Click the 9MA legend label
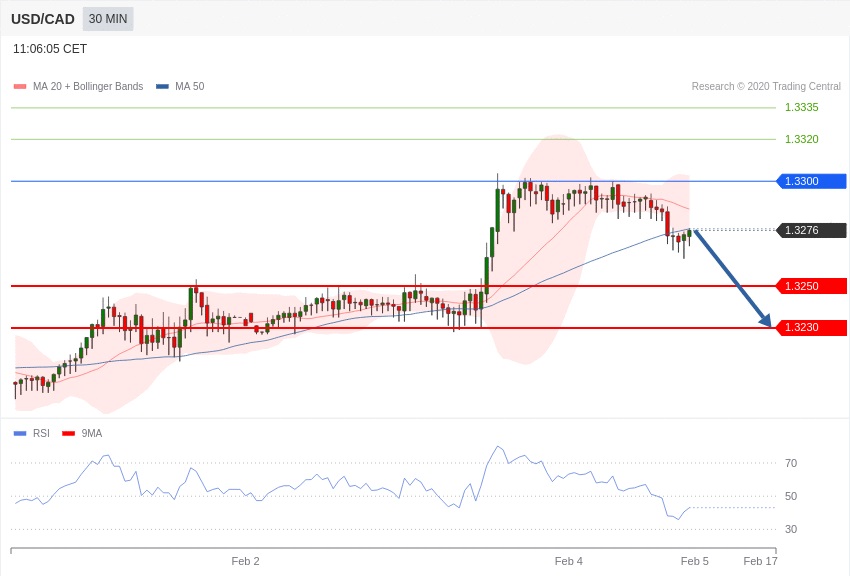Viewport: 850px width, 576px height. coord(92,433)
